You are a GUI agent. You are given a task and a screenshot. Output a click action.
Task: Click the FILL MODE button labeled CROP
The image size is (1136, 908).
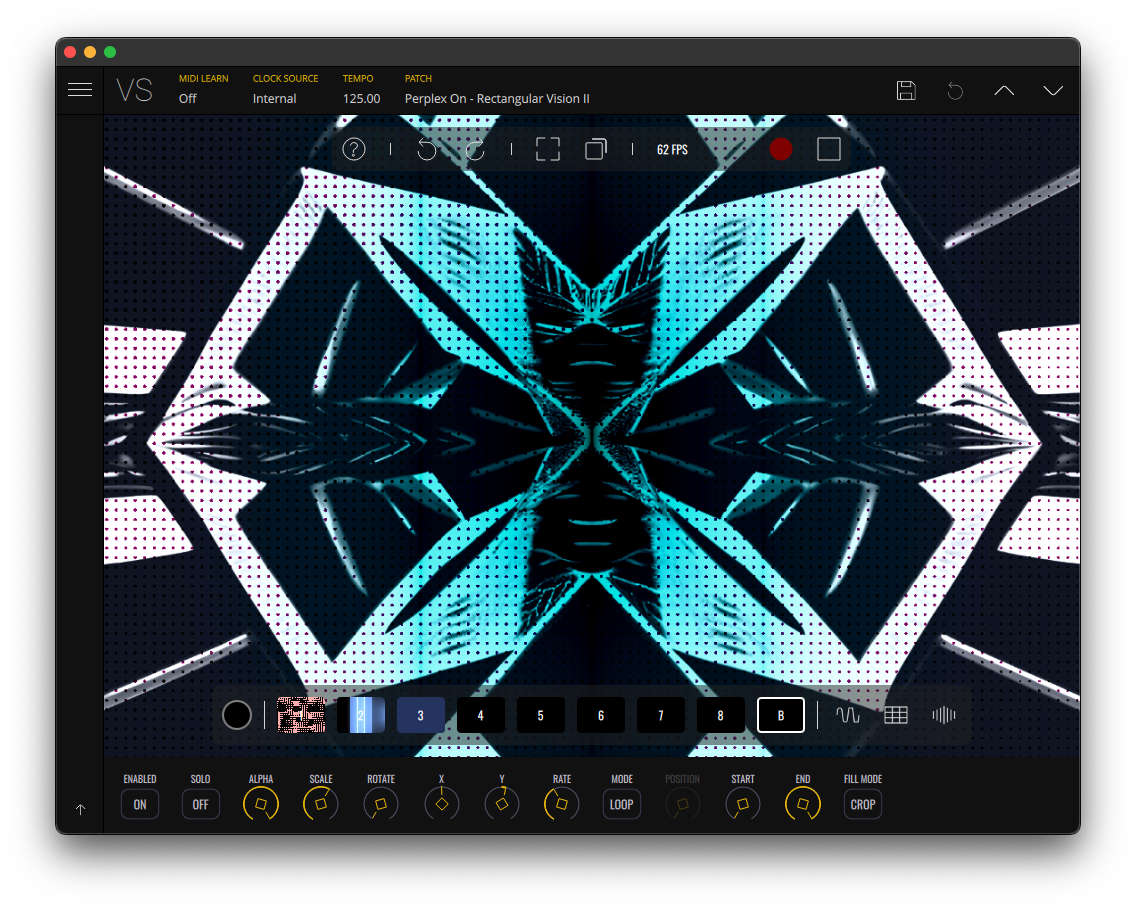click(863, 804)
